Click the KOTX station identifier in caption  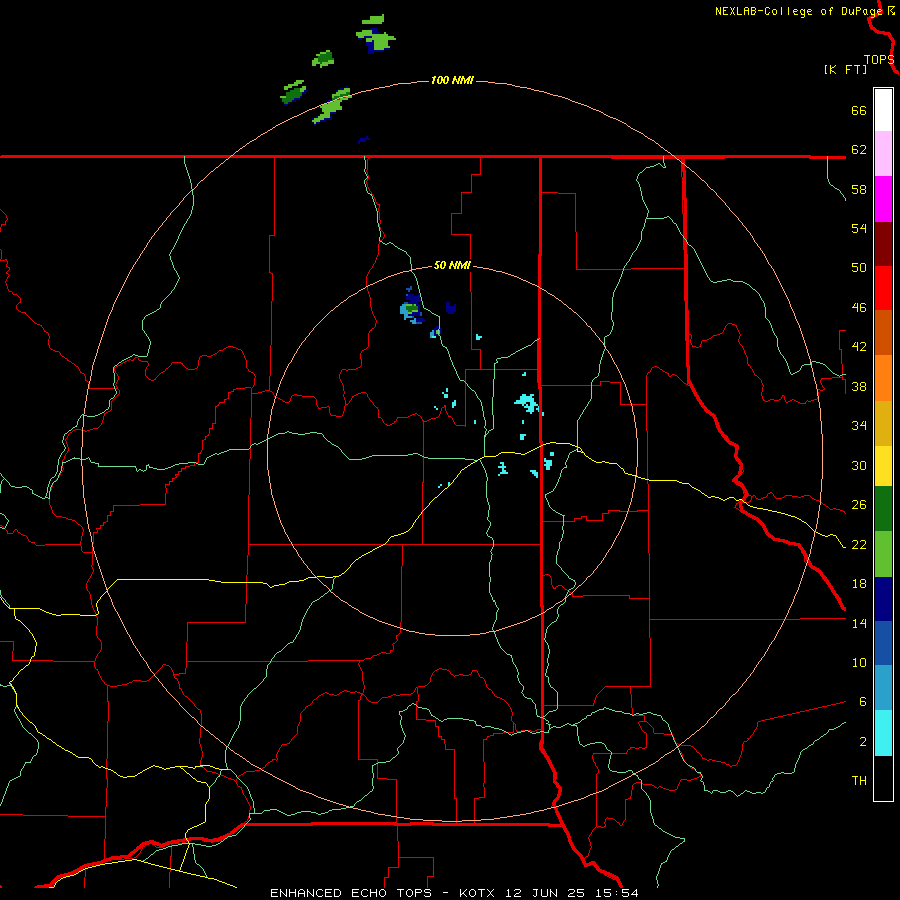point(479,893)
